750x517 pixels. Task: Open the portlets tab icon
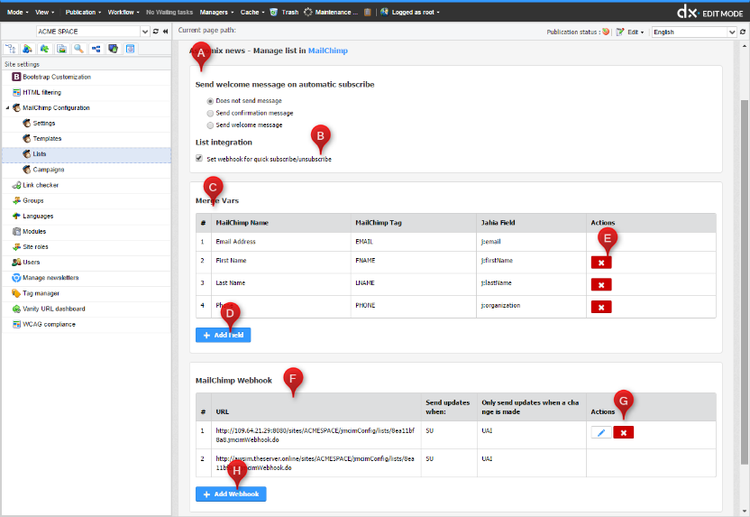(x=113, y=49)
